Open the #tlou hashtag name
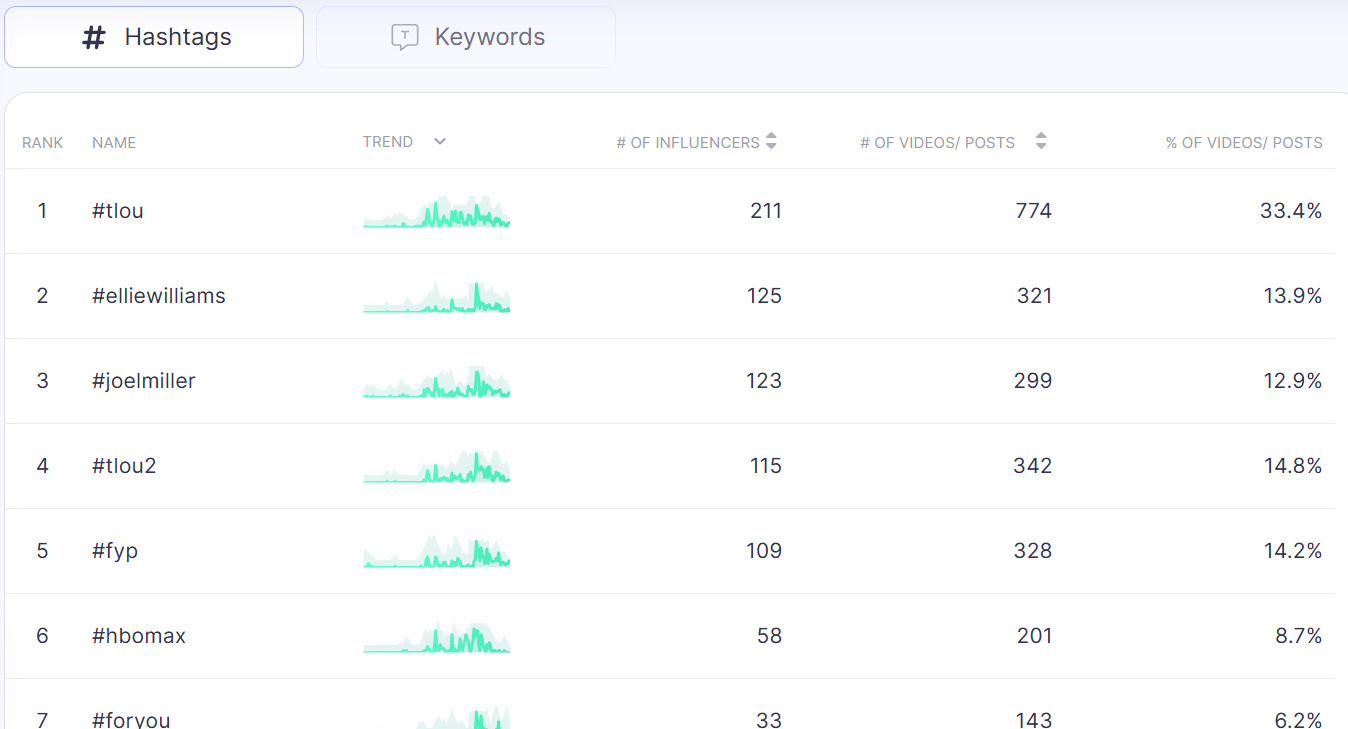 pyautogui.click(x=118, y=211)
